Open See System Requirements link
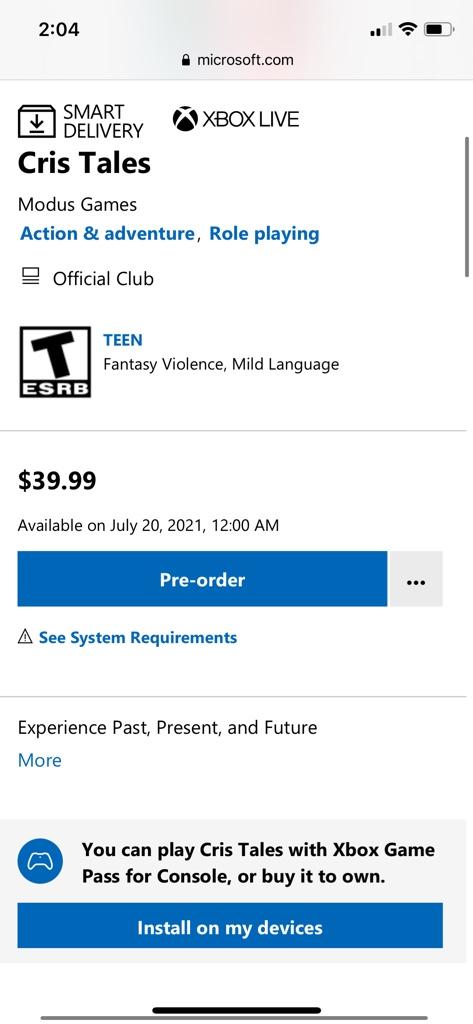 tap(138, 637)
